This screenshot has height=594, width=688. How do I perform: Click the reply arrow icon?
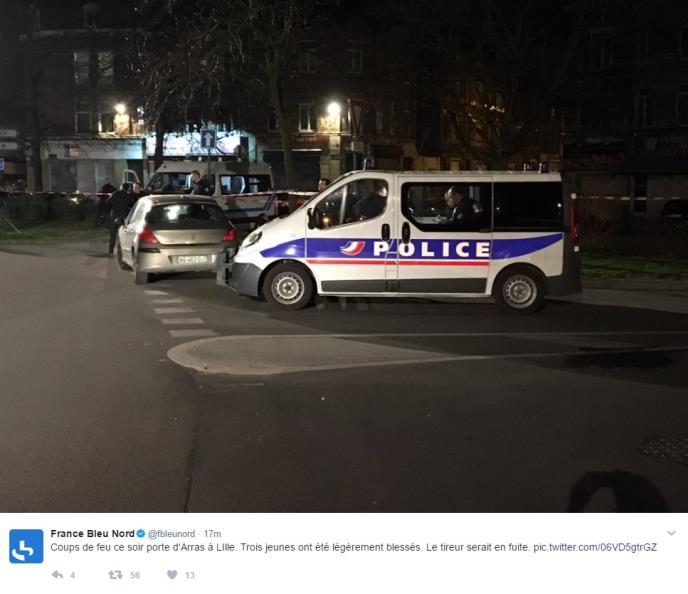click(x=57, y=575)
